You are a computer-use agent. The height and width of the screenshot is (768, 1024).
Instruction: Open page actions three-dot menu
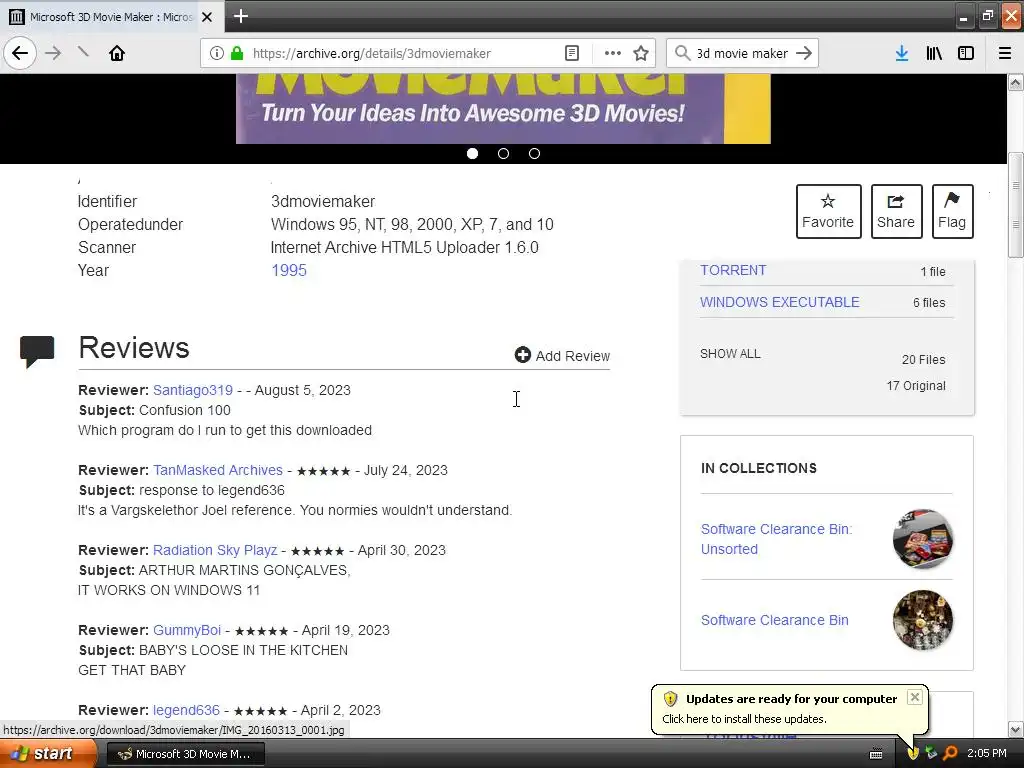[x=613, y=54]
